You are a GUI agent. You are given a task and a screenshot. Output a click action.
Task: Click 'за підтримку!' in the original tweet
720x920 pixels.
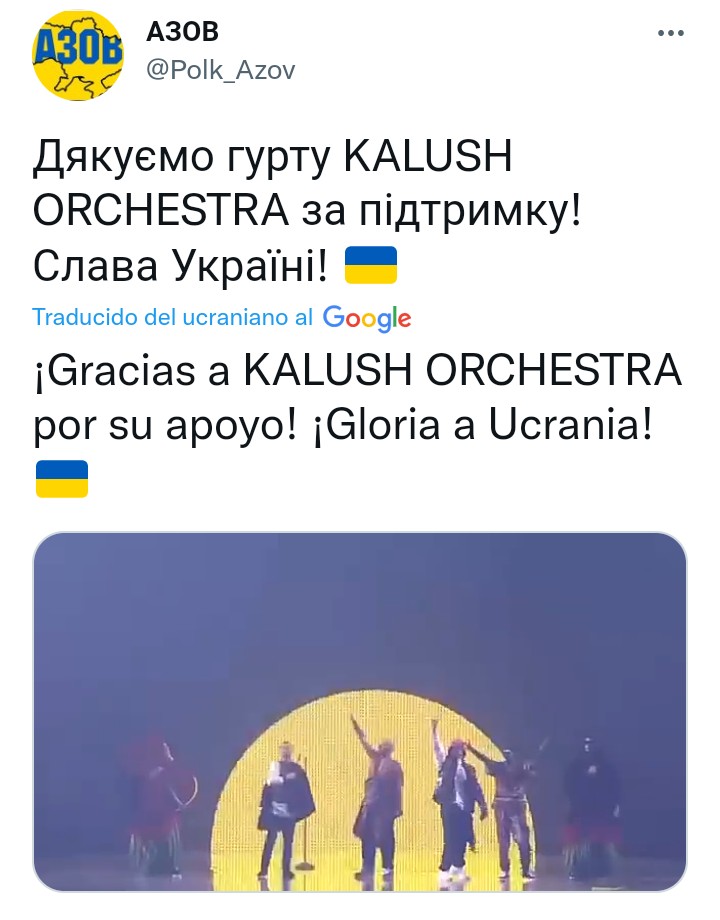point(441,211)
